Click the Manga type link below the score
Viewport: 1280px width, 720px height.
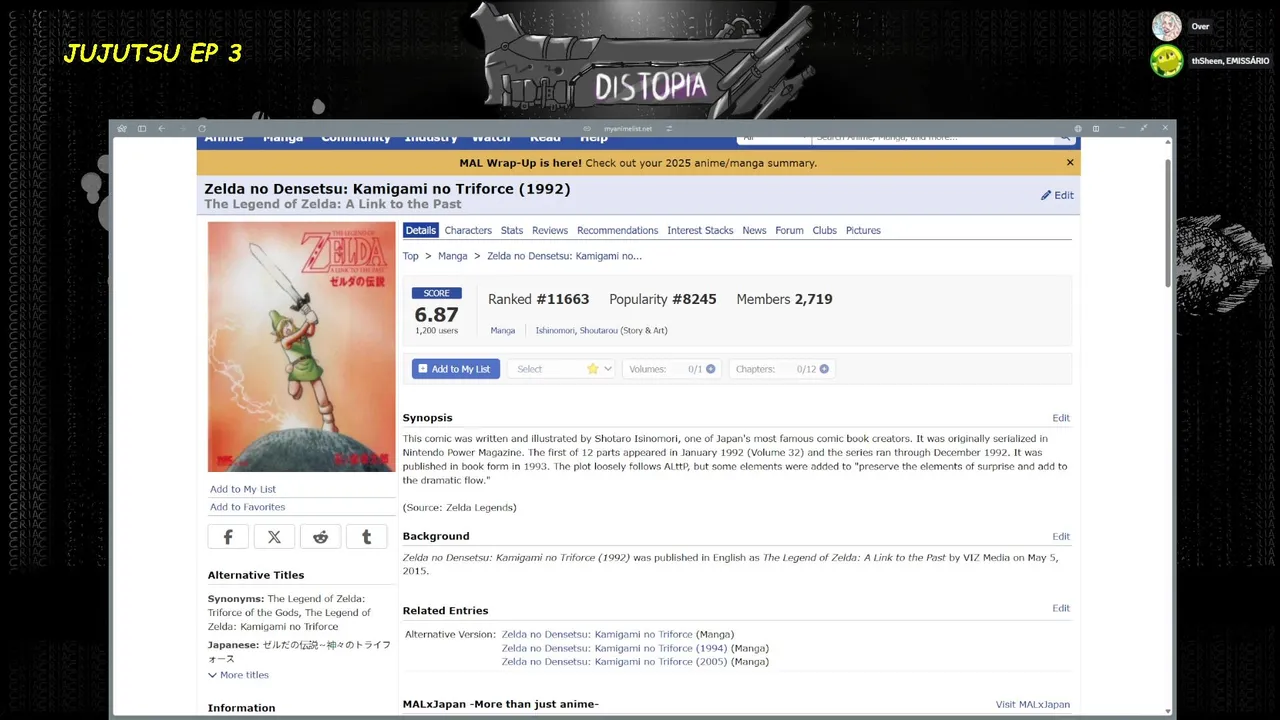click(x=503, y=330)
